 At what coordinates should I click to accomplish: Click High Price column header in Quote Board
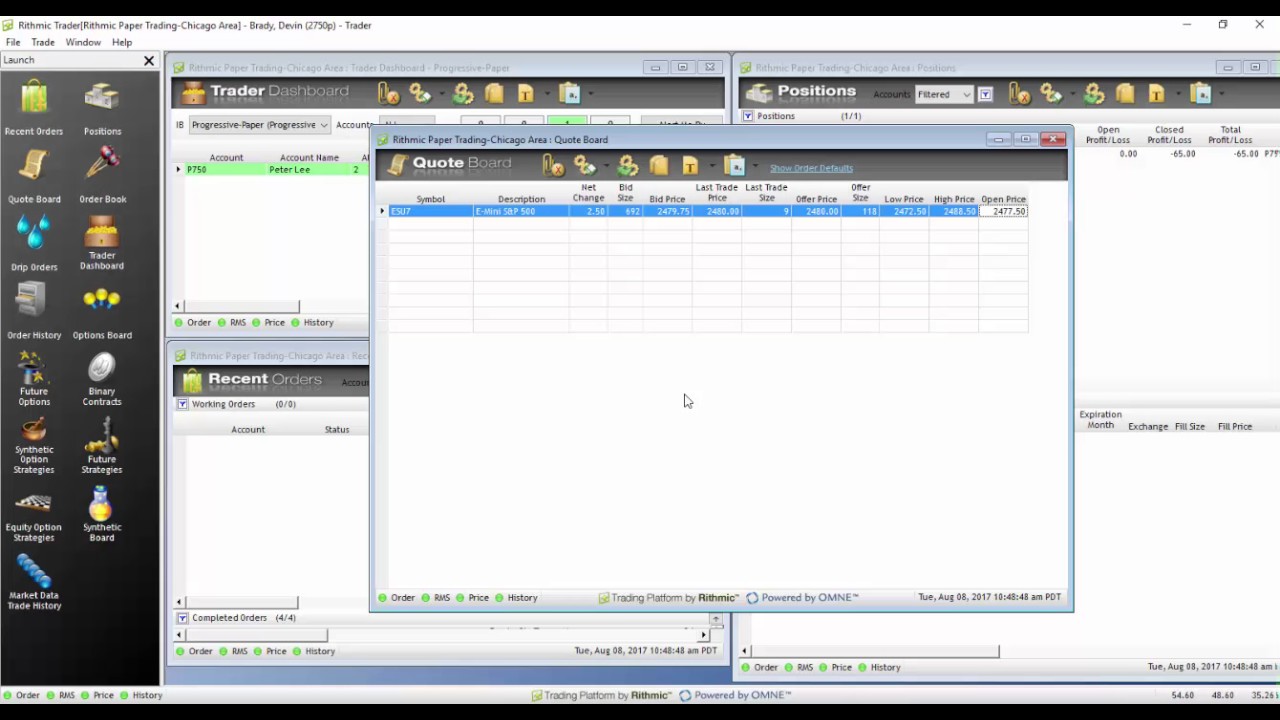click(954, 199)
